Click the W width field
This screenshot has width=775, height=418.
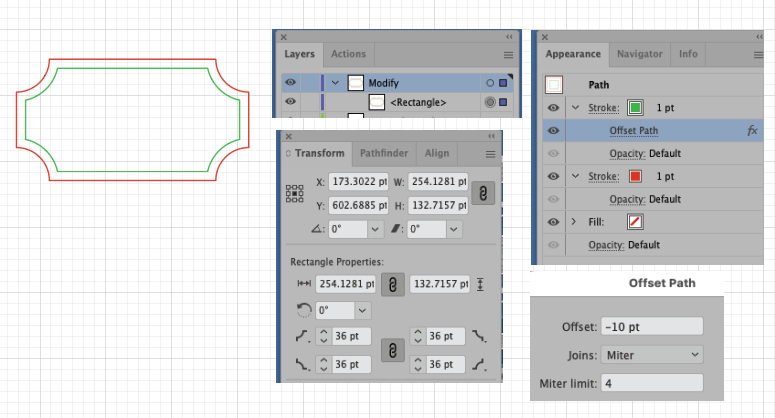pyautogui.click(x=438, y=182)
